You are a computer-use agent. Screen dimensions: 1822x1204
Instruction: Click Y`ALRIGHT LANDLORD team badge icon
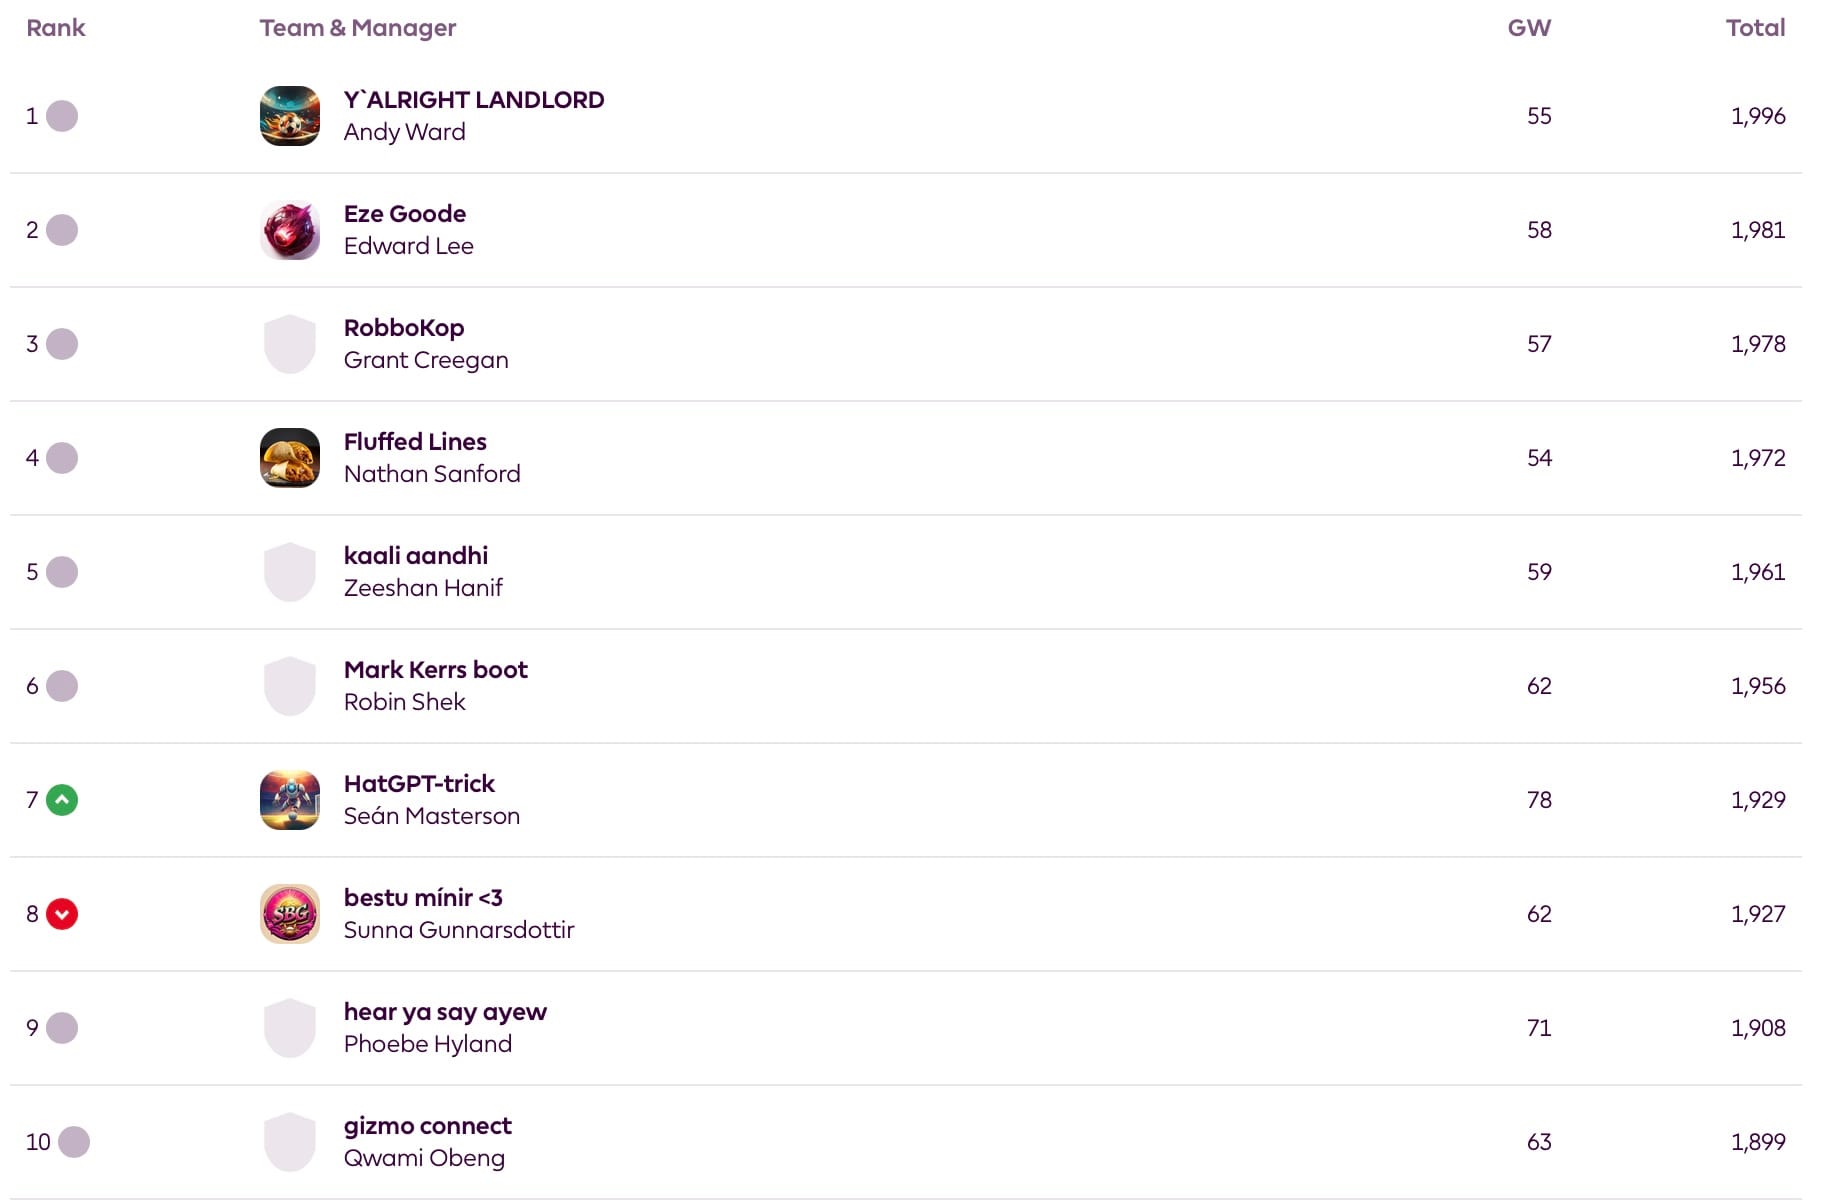(290, 116)
